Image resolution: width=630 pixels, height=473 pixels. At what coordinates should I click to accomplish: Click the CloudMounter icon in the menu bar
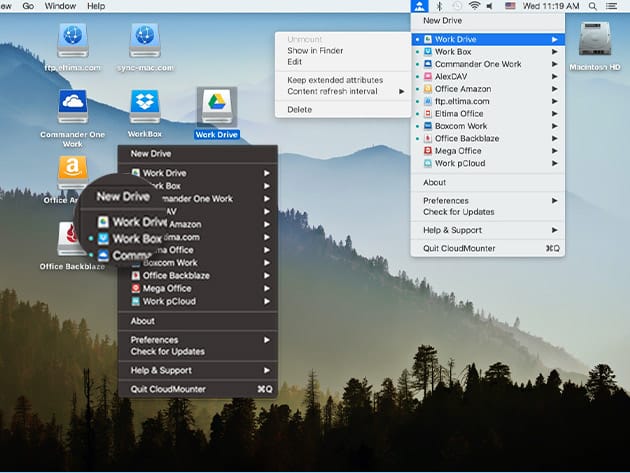pos(418,6)
